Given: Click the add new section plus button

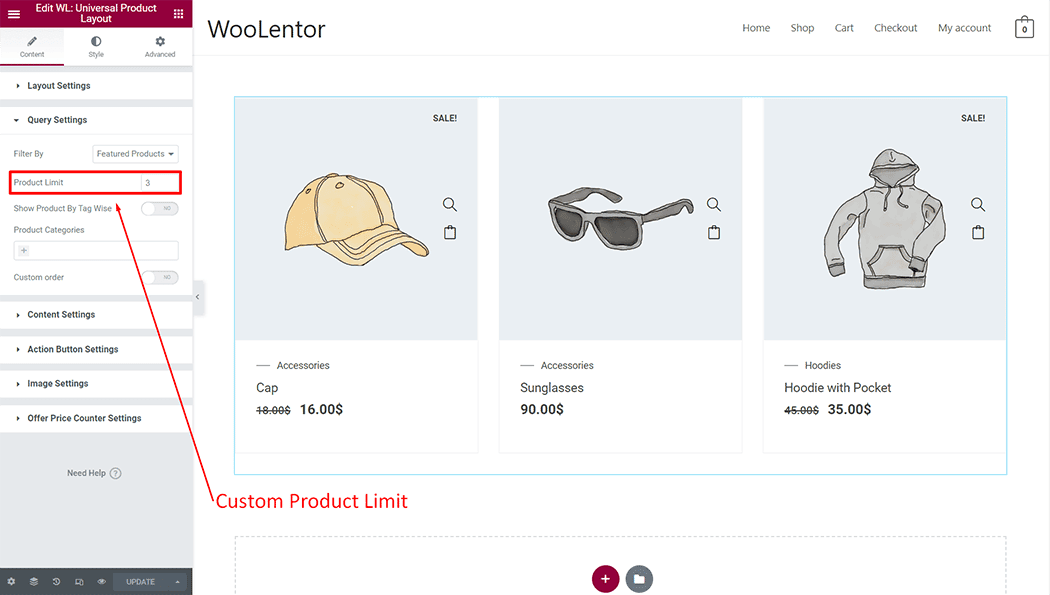Looking at the screenshot, I should (x=605, y=579).
